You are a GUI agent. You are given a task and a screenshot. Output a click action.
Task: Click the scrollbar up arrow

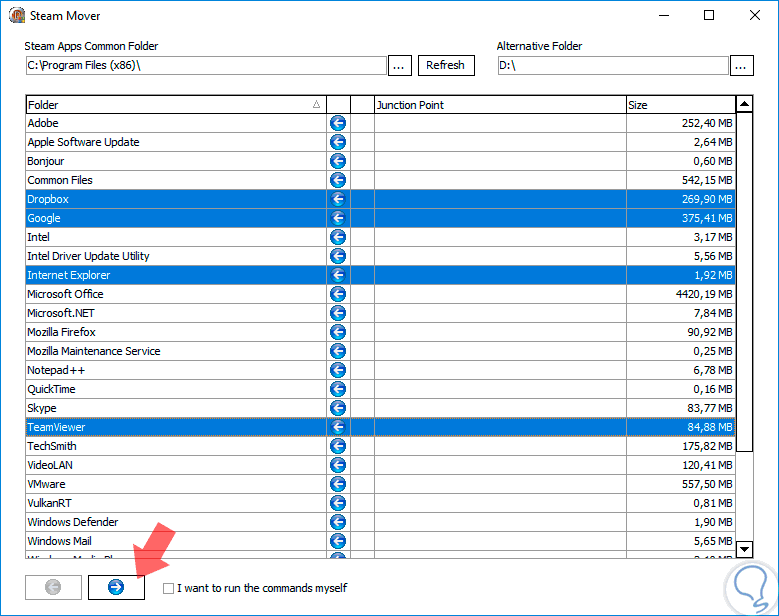pyautogui.click(x=744, y=104)
